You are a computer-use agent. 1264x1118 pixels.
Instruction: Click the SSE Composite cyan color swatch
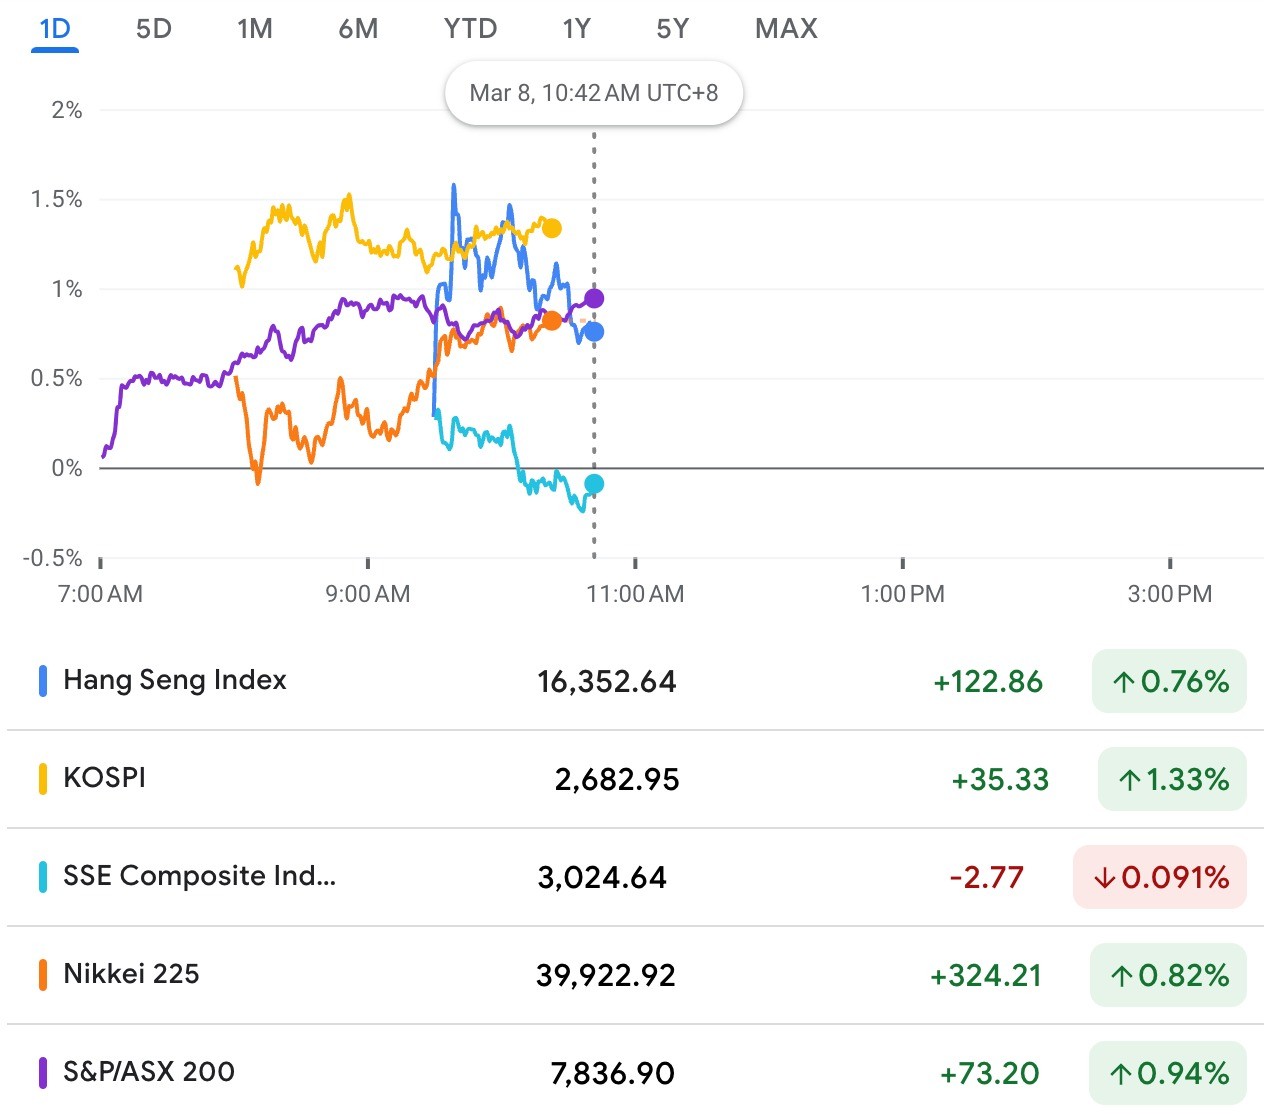(x=43, y=877)
